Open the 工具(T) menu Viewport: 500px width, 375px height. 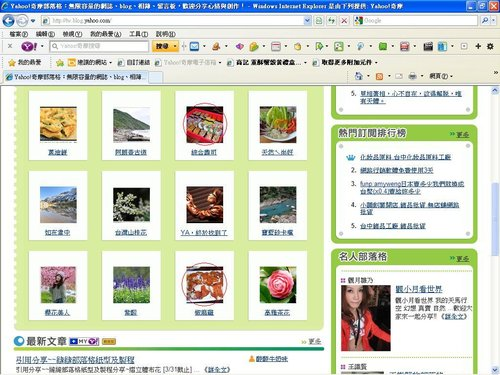tap(138, 34)
